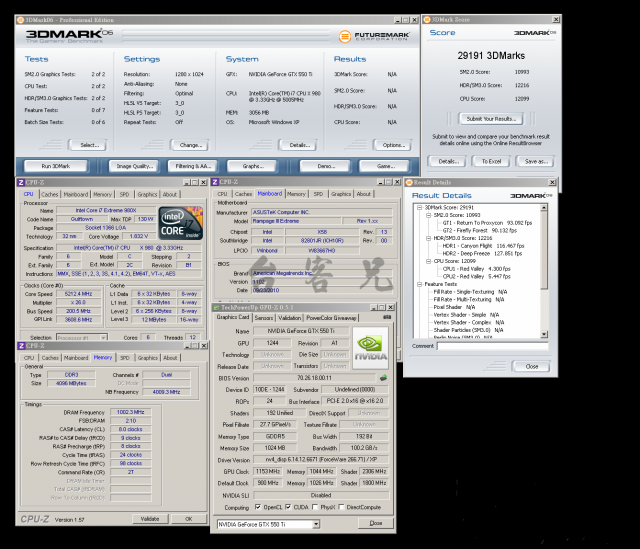Image resolution: width=640 pixels, height=549 pixels.
Task: Click OK in the CPU-Z Memory window
Action: coord(189,519)
